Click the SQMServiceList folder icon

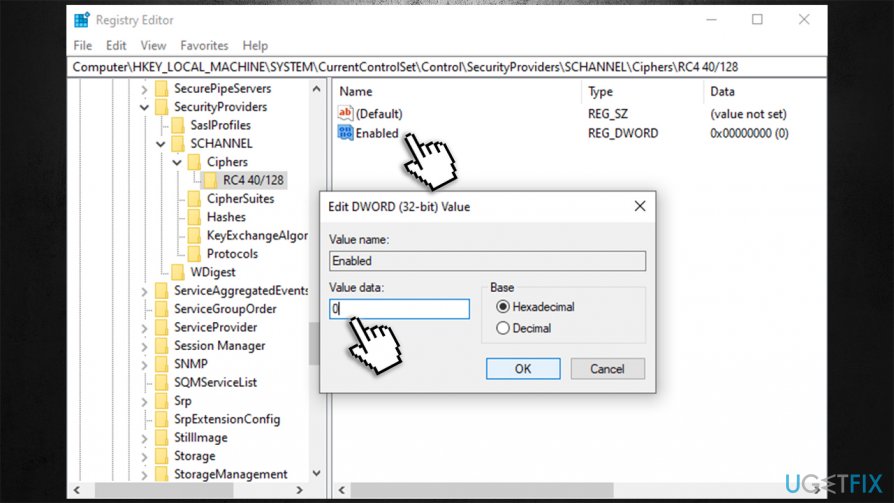[x=162, y=382]
